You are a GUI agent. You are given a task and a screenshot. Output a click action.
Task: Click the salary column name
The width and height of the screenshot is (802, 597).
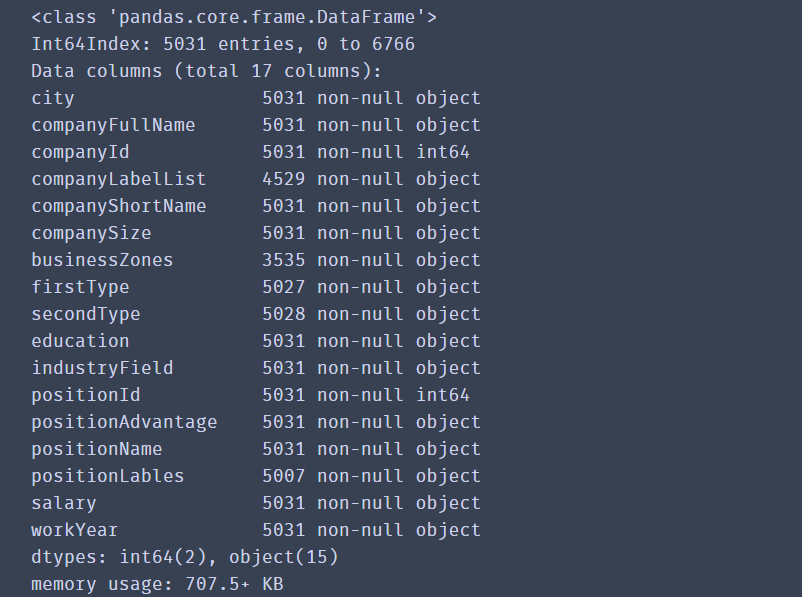pos(63,503)
